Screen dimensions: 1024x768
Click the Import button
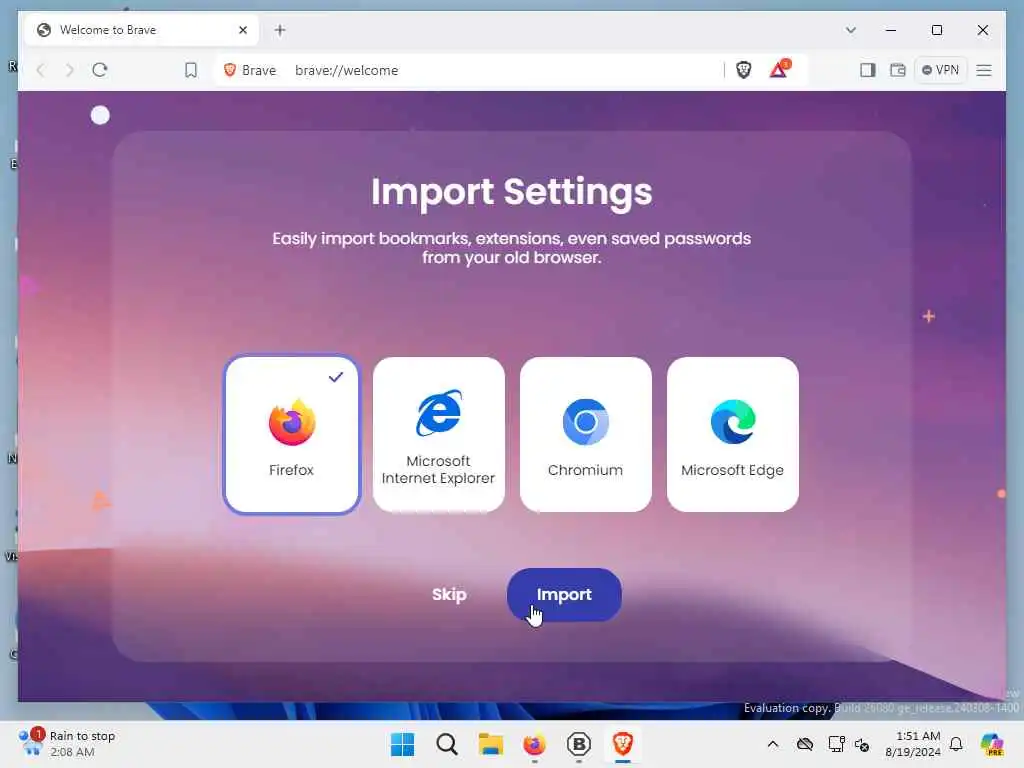click(564, 594)
